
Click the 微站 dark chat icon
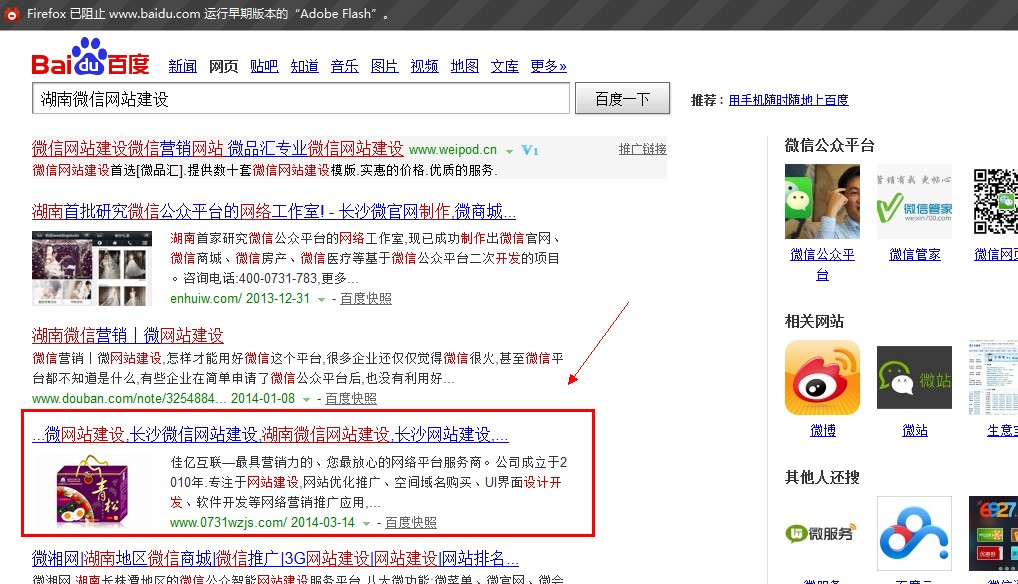point(914,378)
